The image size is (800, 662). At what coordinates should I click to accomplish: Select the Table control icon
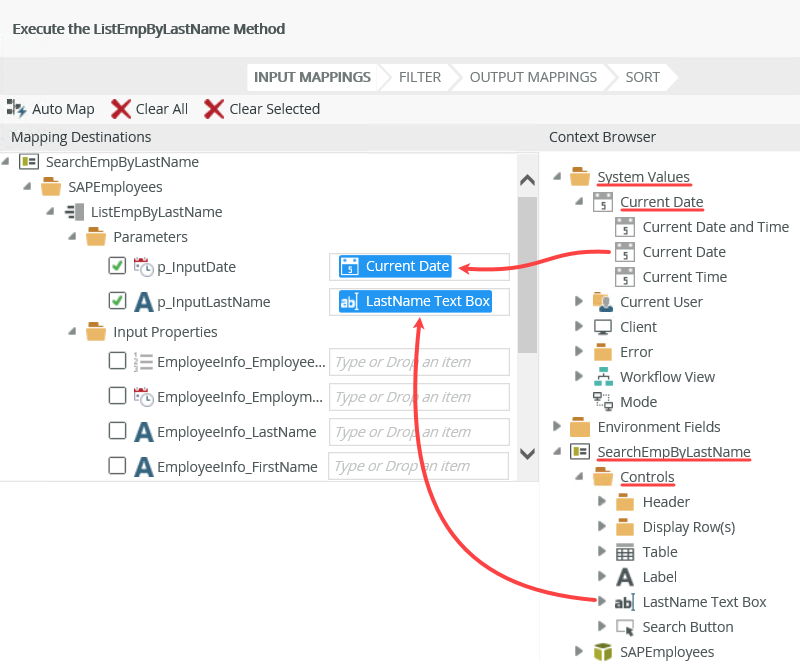click(625, 552)
